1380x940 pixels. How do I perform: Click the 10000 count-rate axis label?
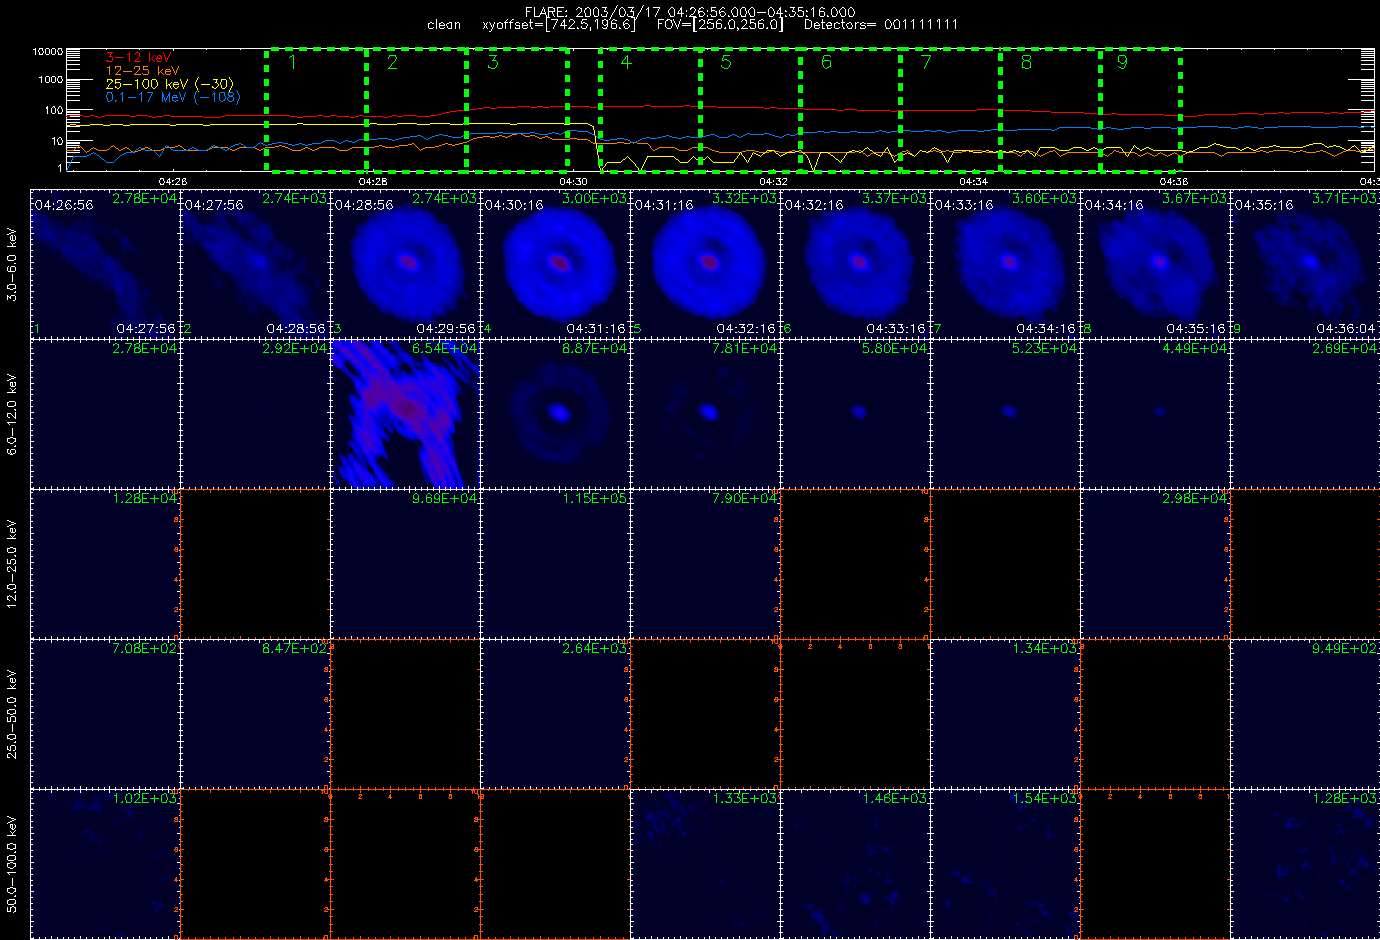48,52
